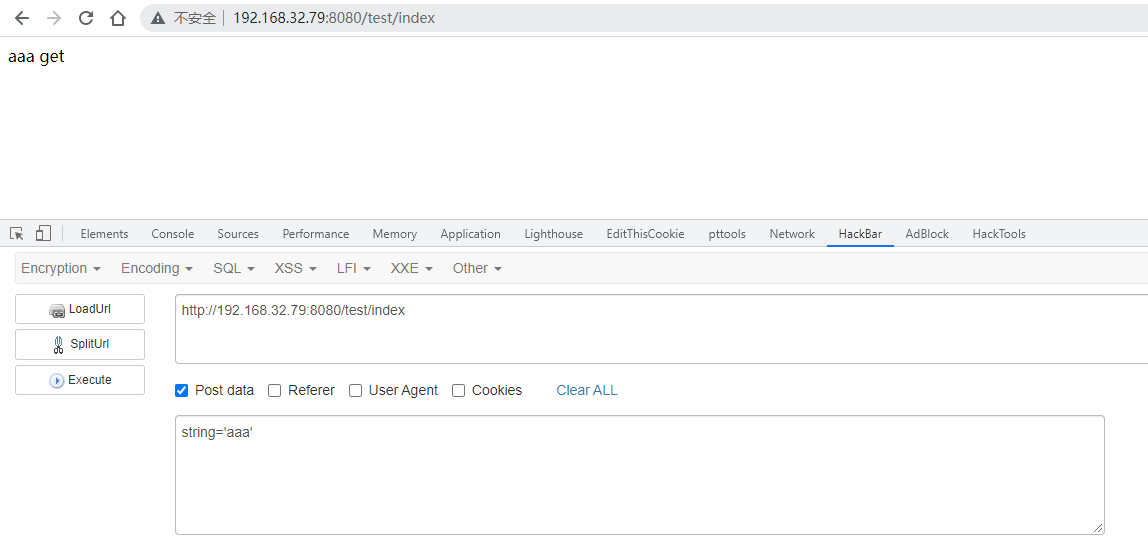Open the Network tab
The width and height of the screenshot is (1148, 540).
tap(792, 234)
